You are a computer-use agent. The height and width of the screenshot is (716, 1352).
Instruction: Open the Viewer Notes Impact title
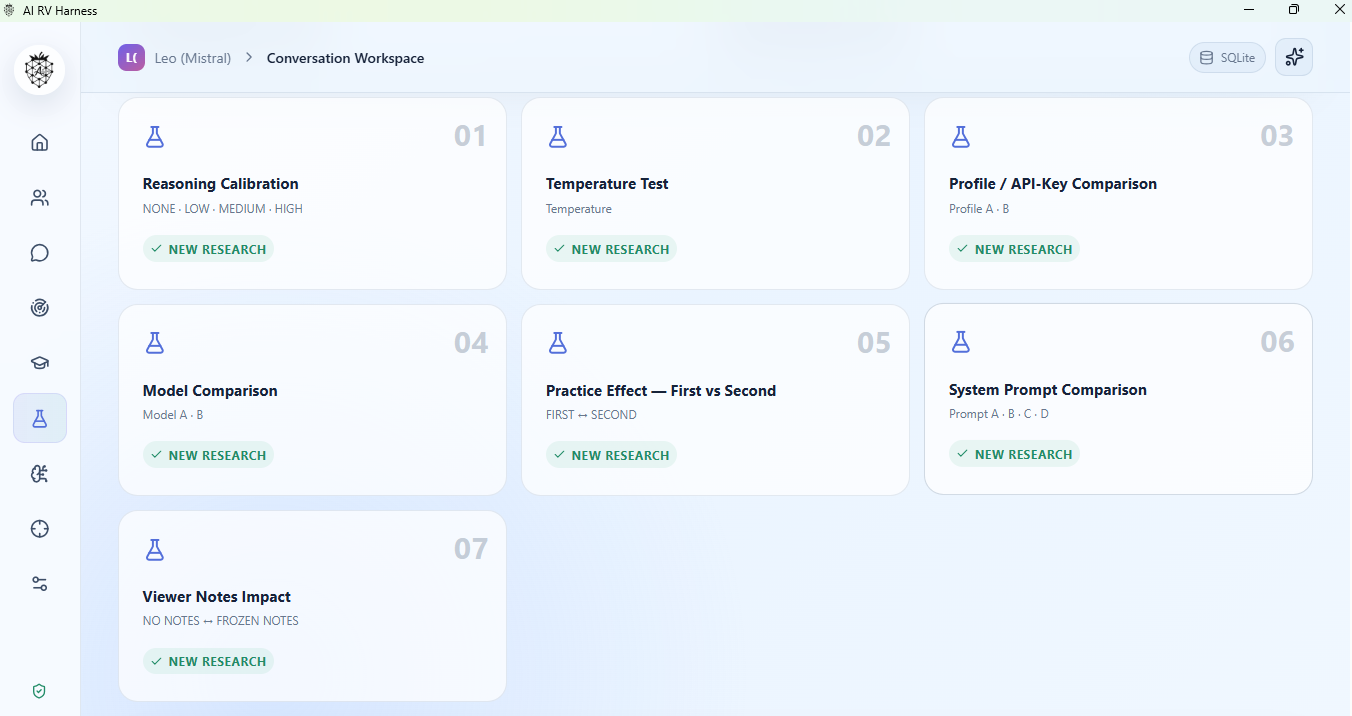coord(217,597)
